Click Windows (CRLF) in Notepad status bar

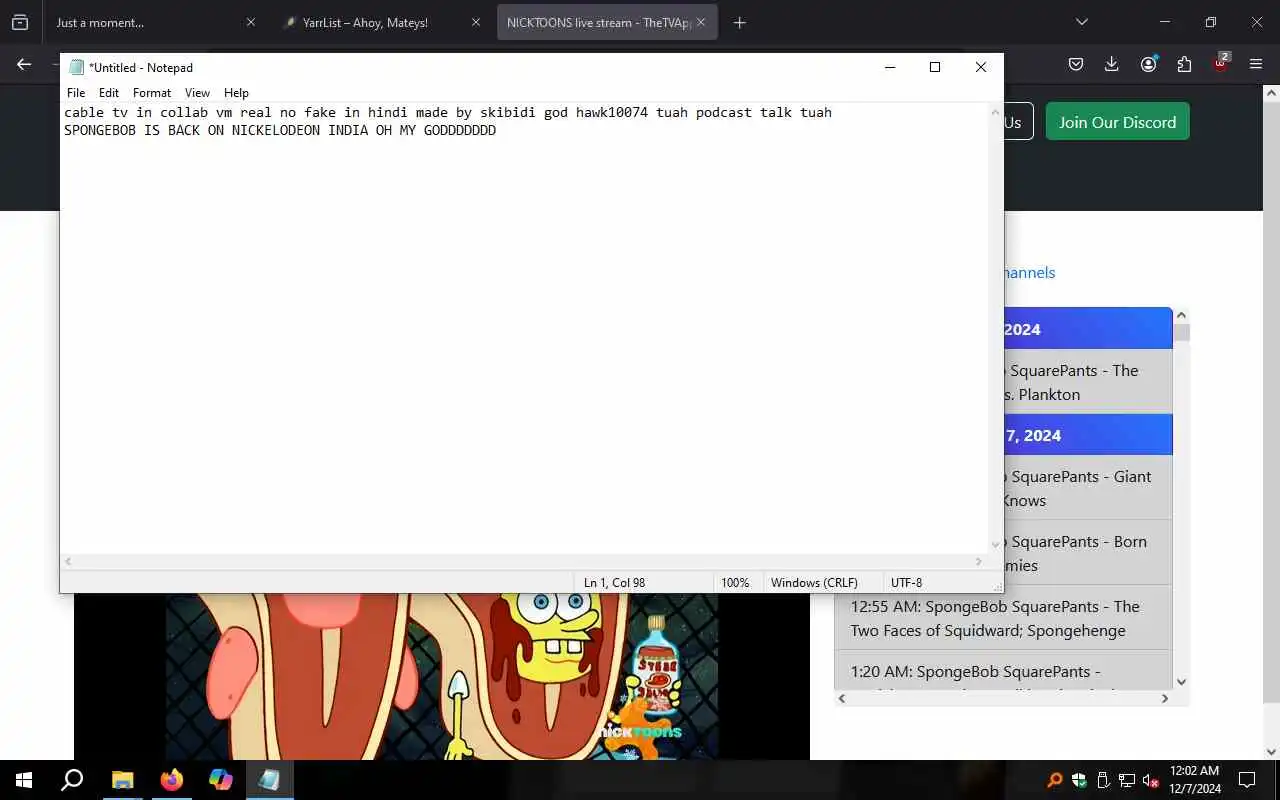pos(814,582)
